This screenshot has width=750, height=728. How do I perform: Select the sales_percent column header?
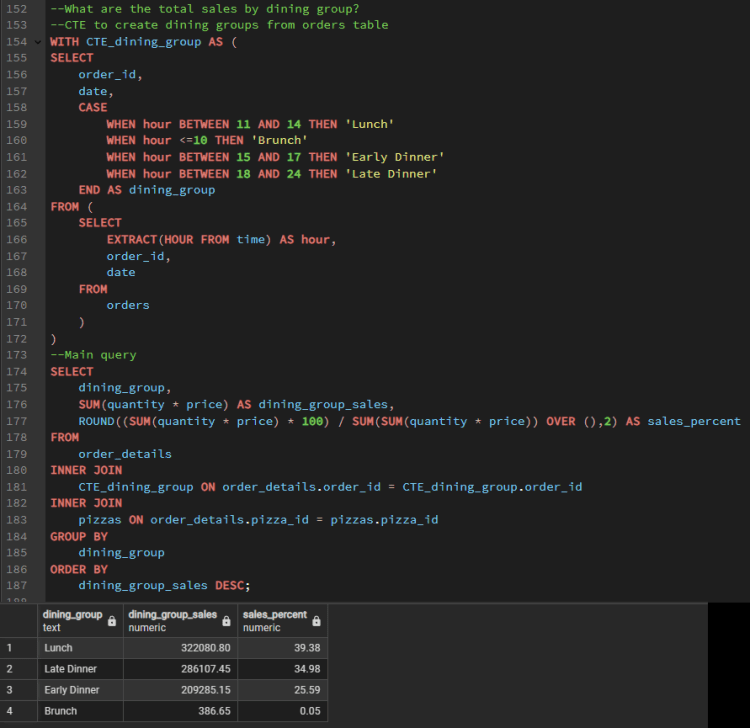[274, 621]
